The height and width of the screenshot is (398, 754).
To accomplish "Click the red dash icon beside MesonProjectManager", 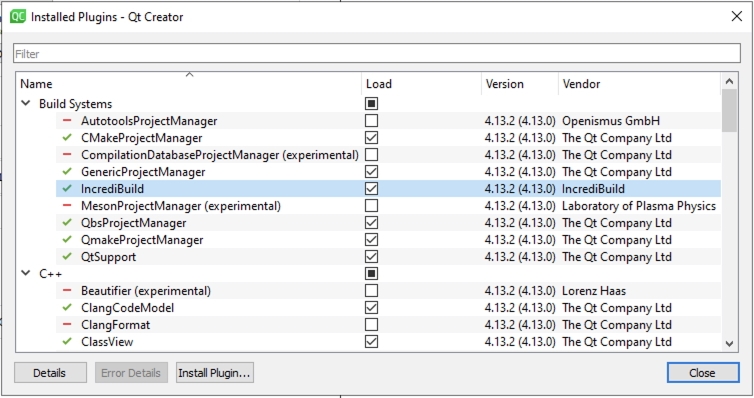I will [x=67, y=206].
